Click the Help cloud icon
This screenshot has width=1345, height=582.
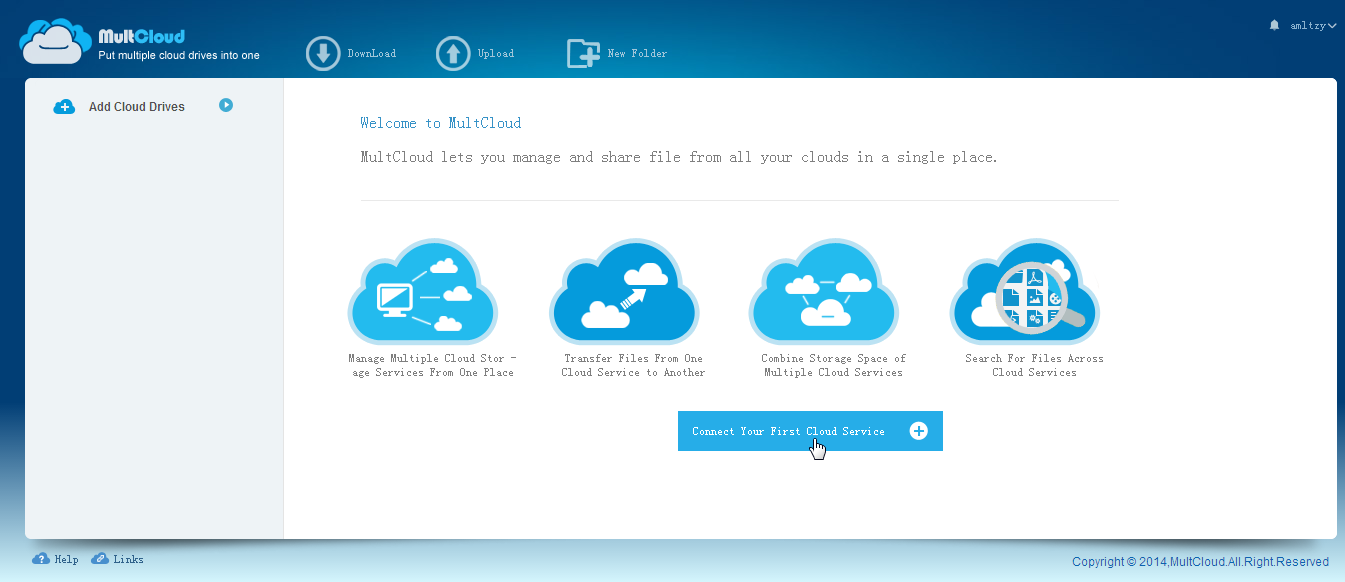[41, 559]
